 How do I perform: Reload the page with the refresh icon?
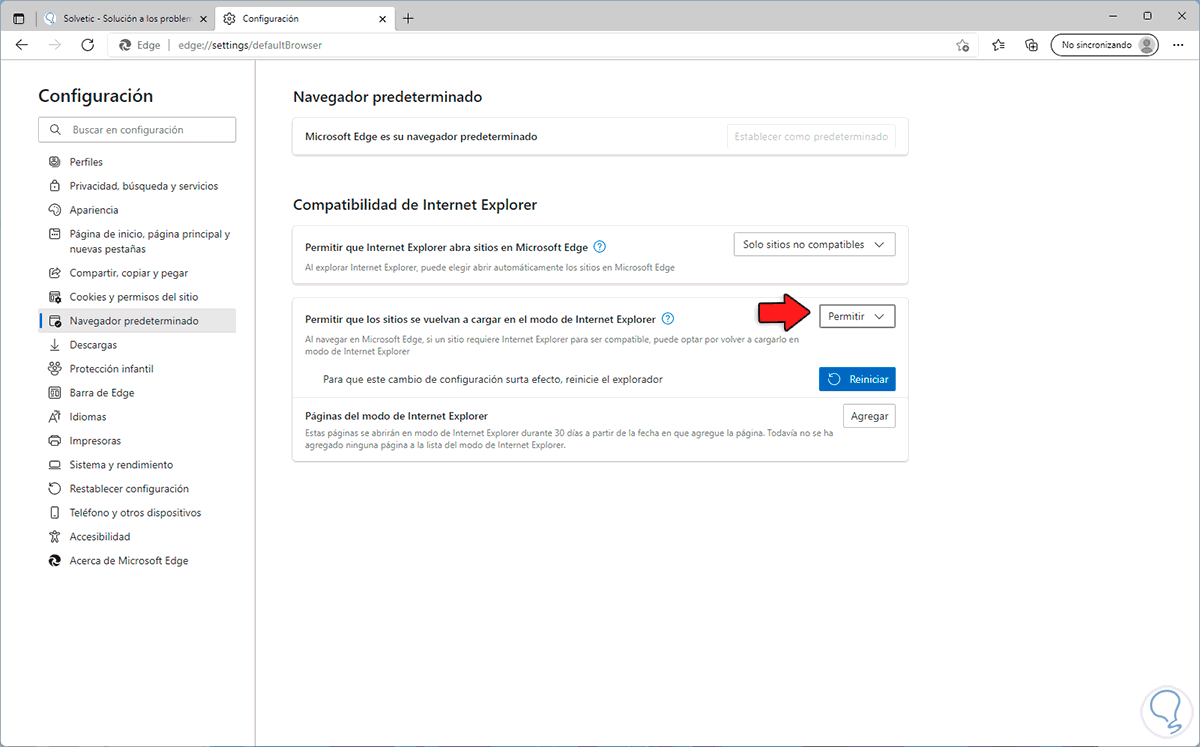click(x=87, y=45)
